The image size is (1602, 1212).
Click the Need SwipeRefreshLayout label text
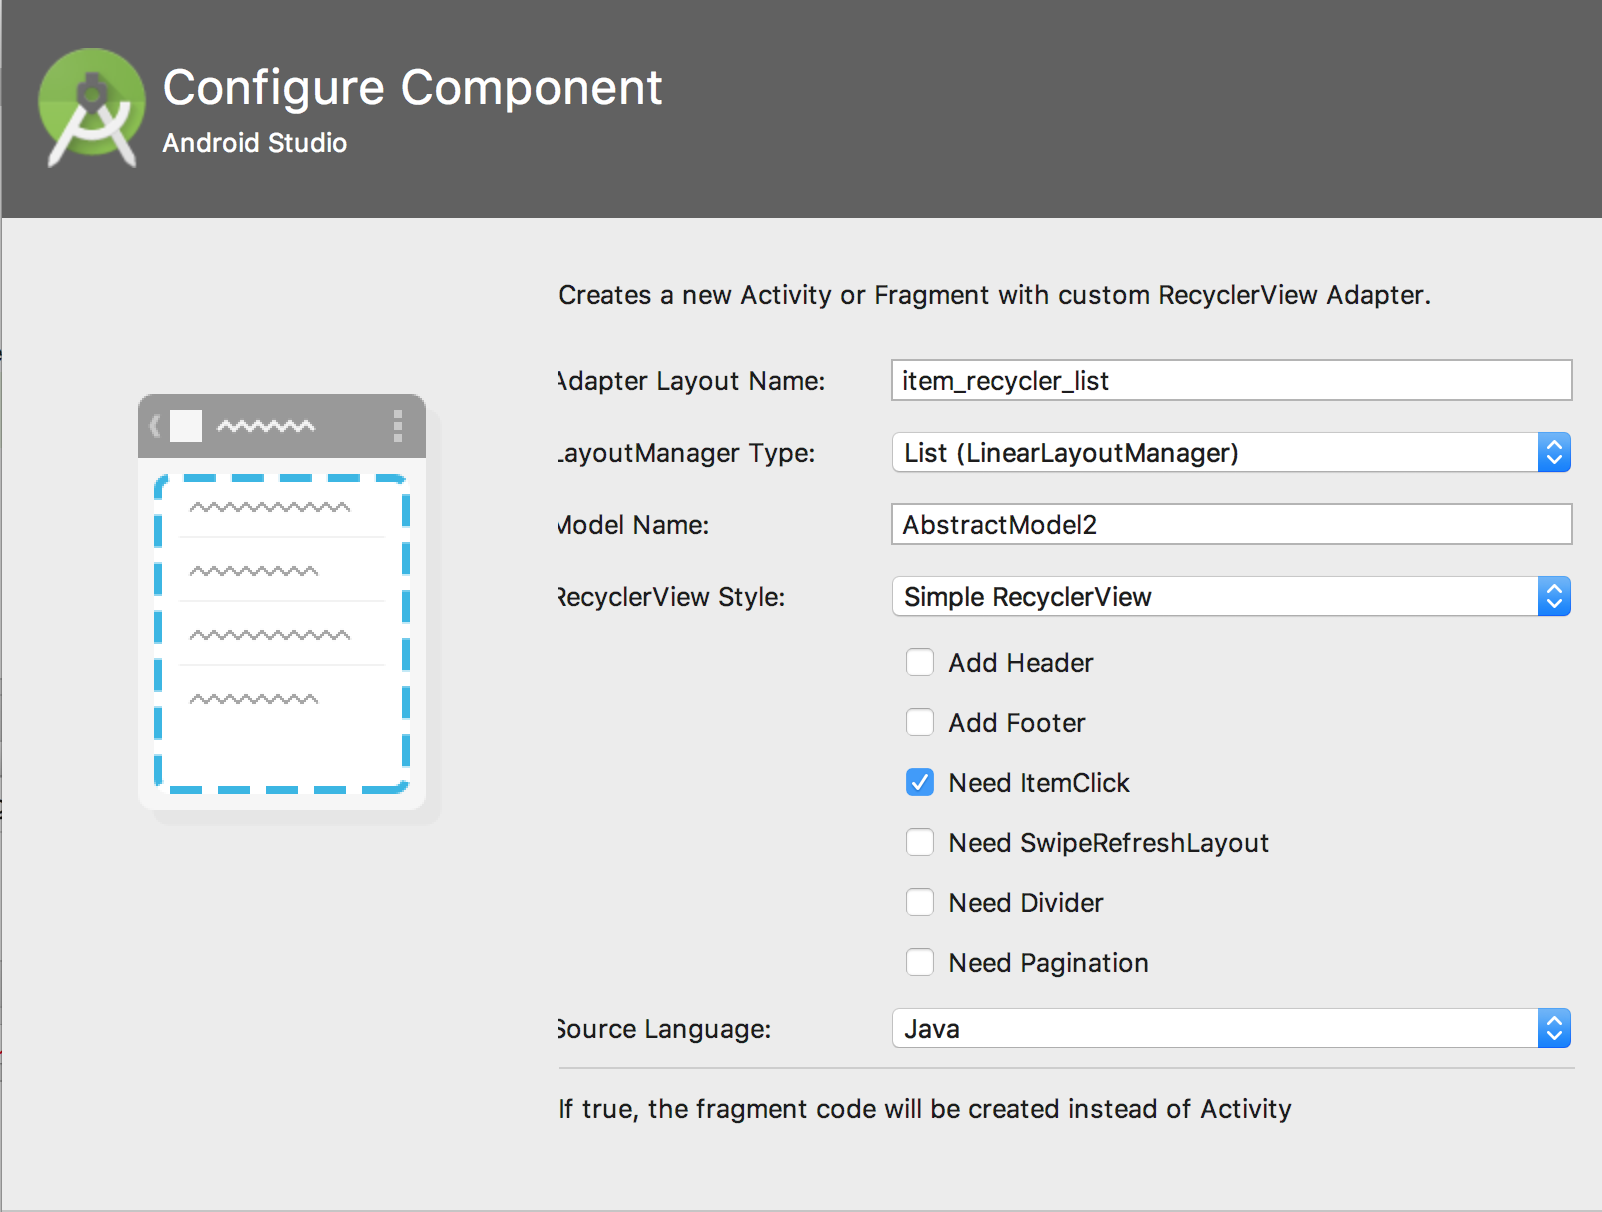(1108, 843)
